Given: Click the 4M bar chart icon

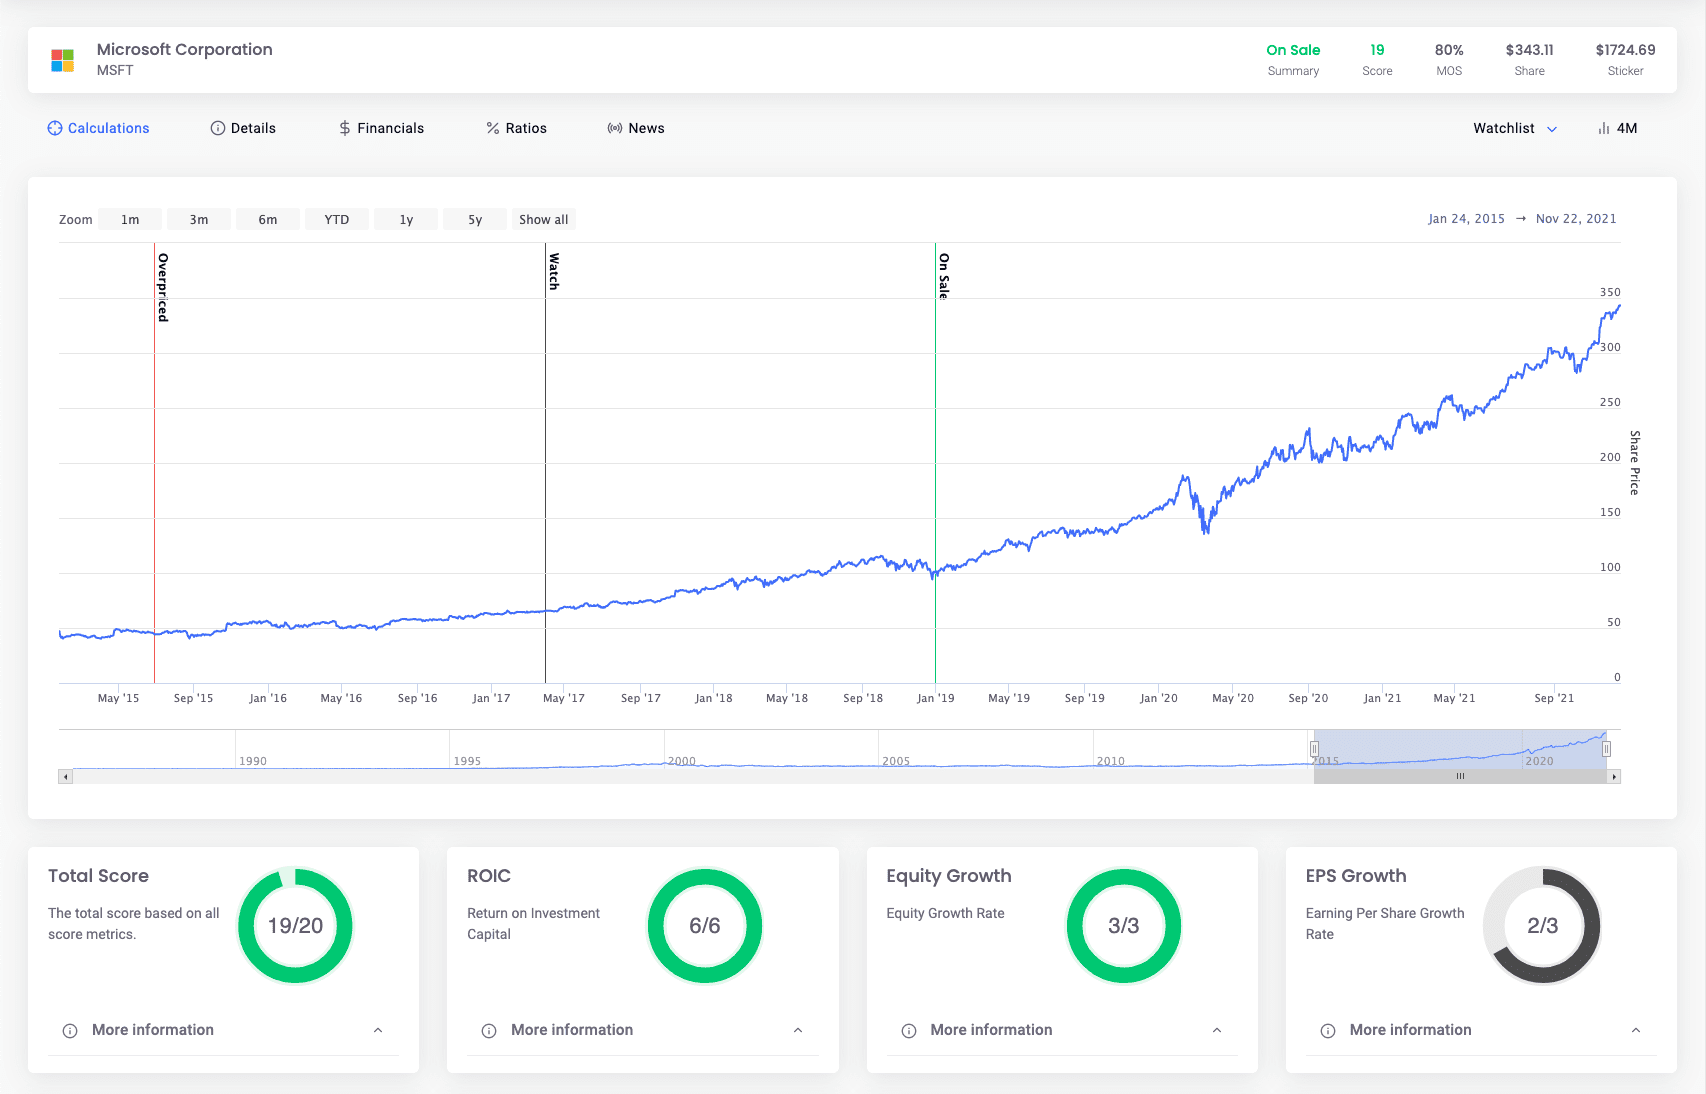Looking at the screenshot, I should 1604,128.
